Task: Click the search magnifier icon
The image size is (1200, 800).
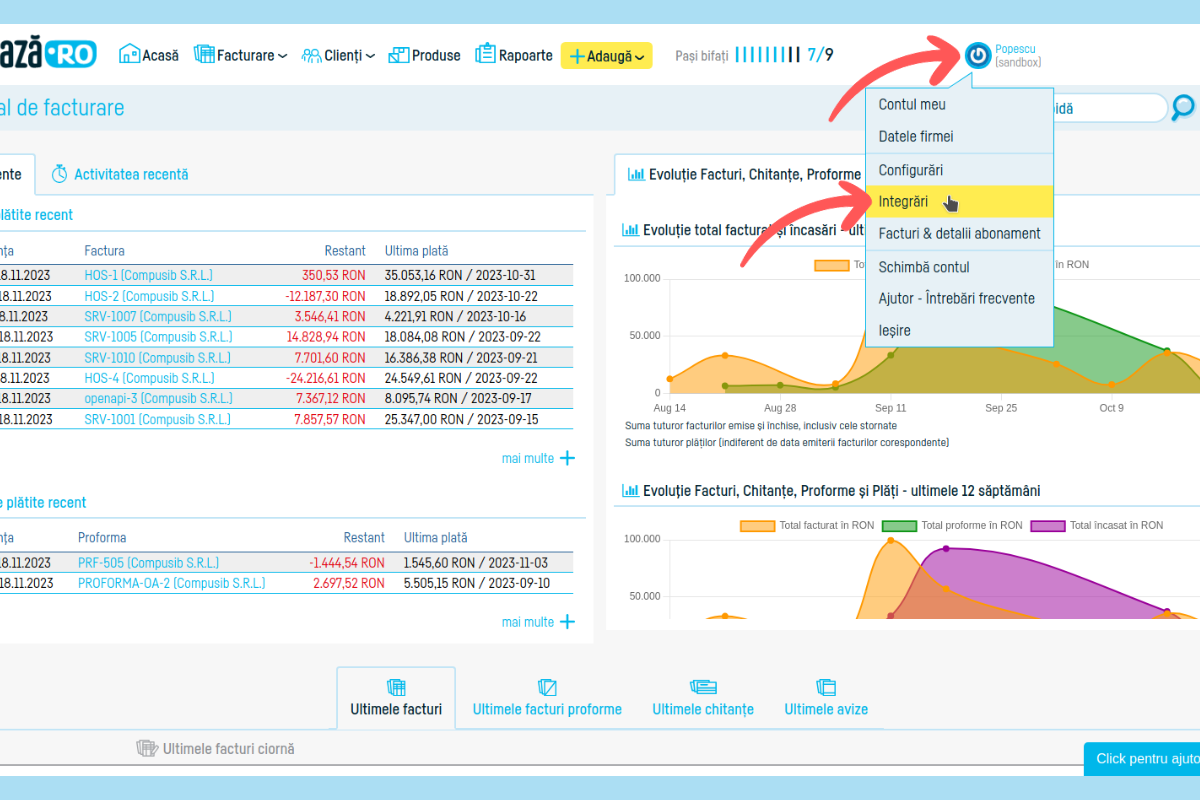Action: tap(1183, 108)
